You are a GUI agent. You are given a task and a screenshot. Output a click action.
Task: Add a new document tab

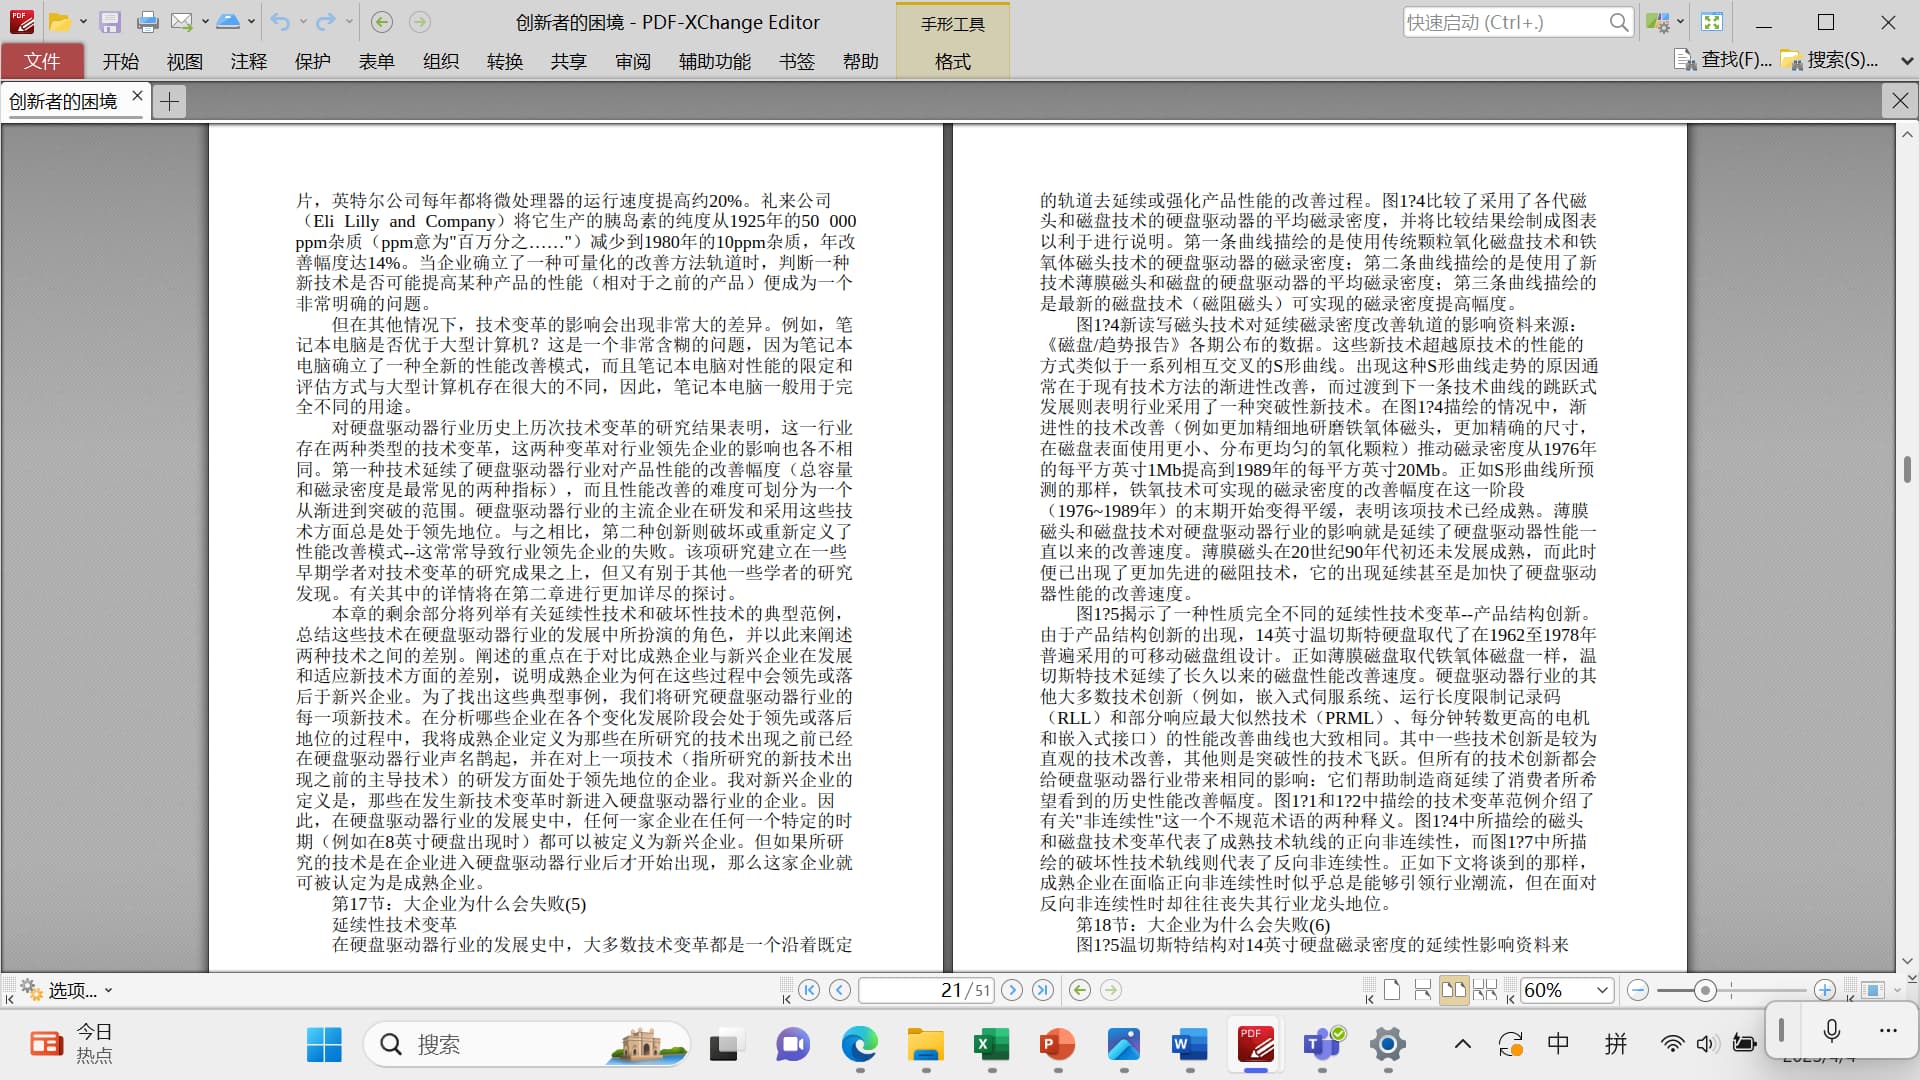170,101
